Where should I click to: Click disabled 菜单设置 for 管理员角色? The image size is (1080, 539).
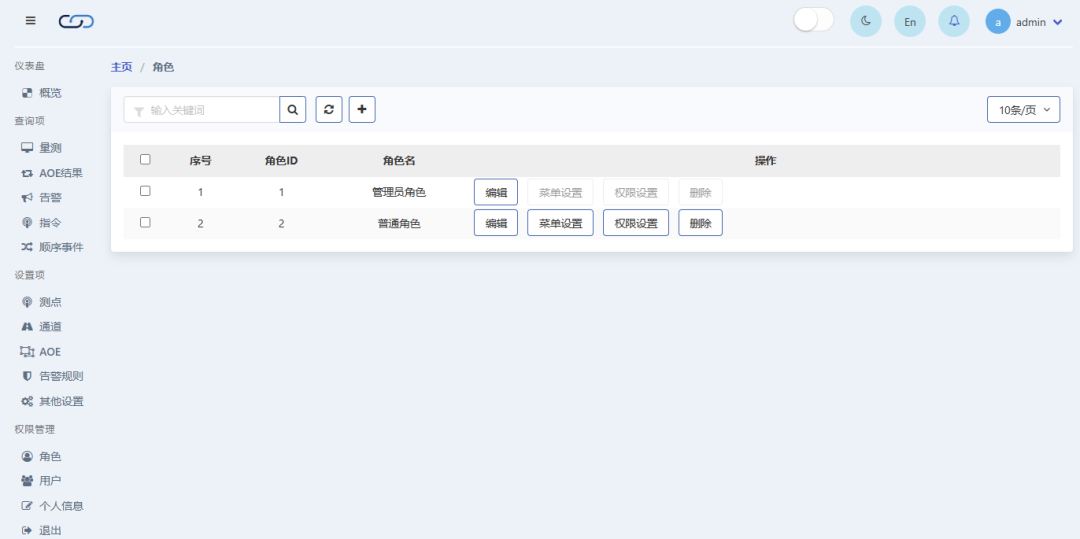(561, 192)
